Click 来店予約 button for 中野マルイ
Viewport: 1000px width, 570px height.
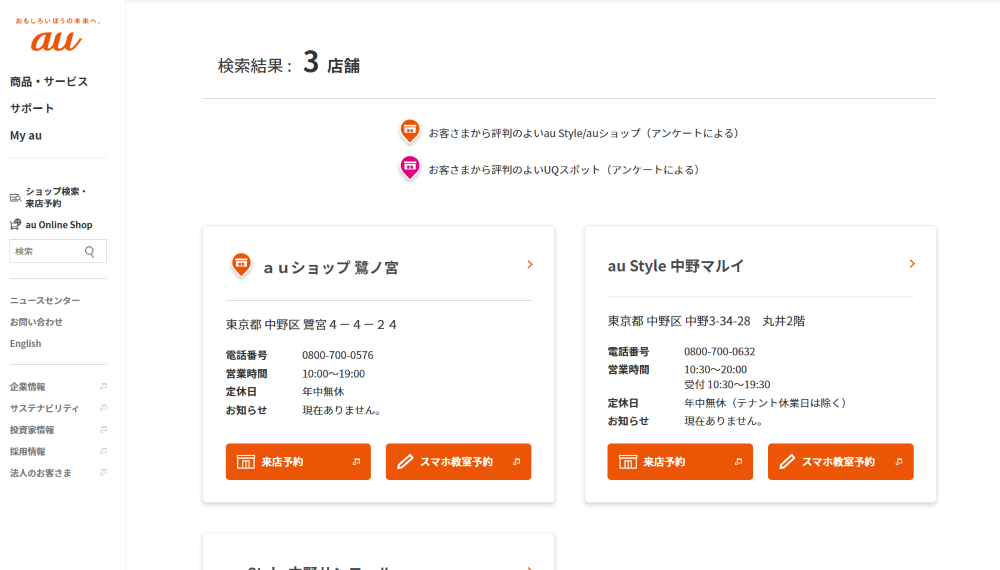tap(680, 462)
